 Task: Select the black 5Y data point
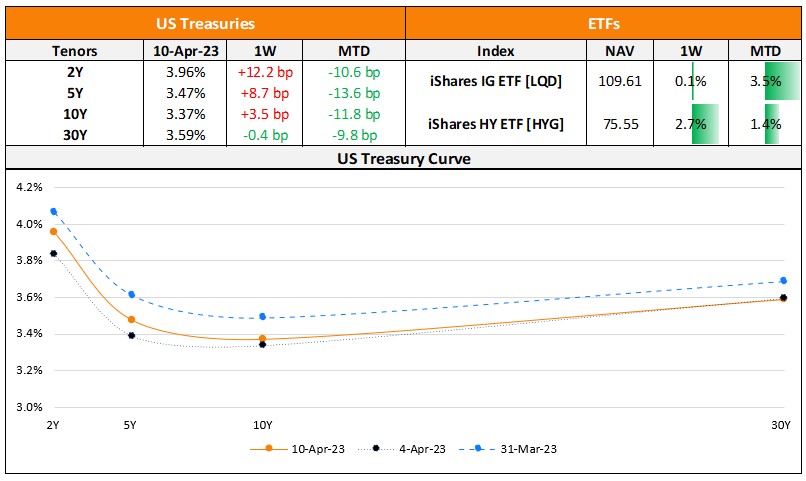click(x=131, y=335)
